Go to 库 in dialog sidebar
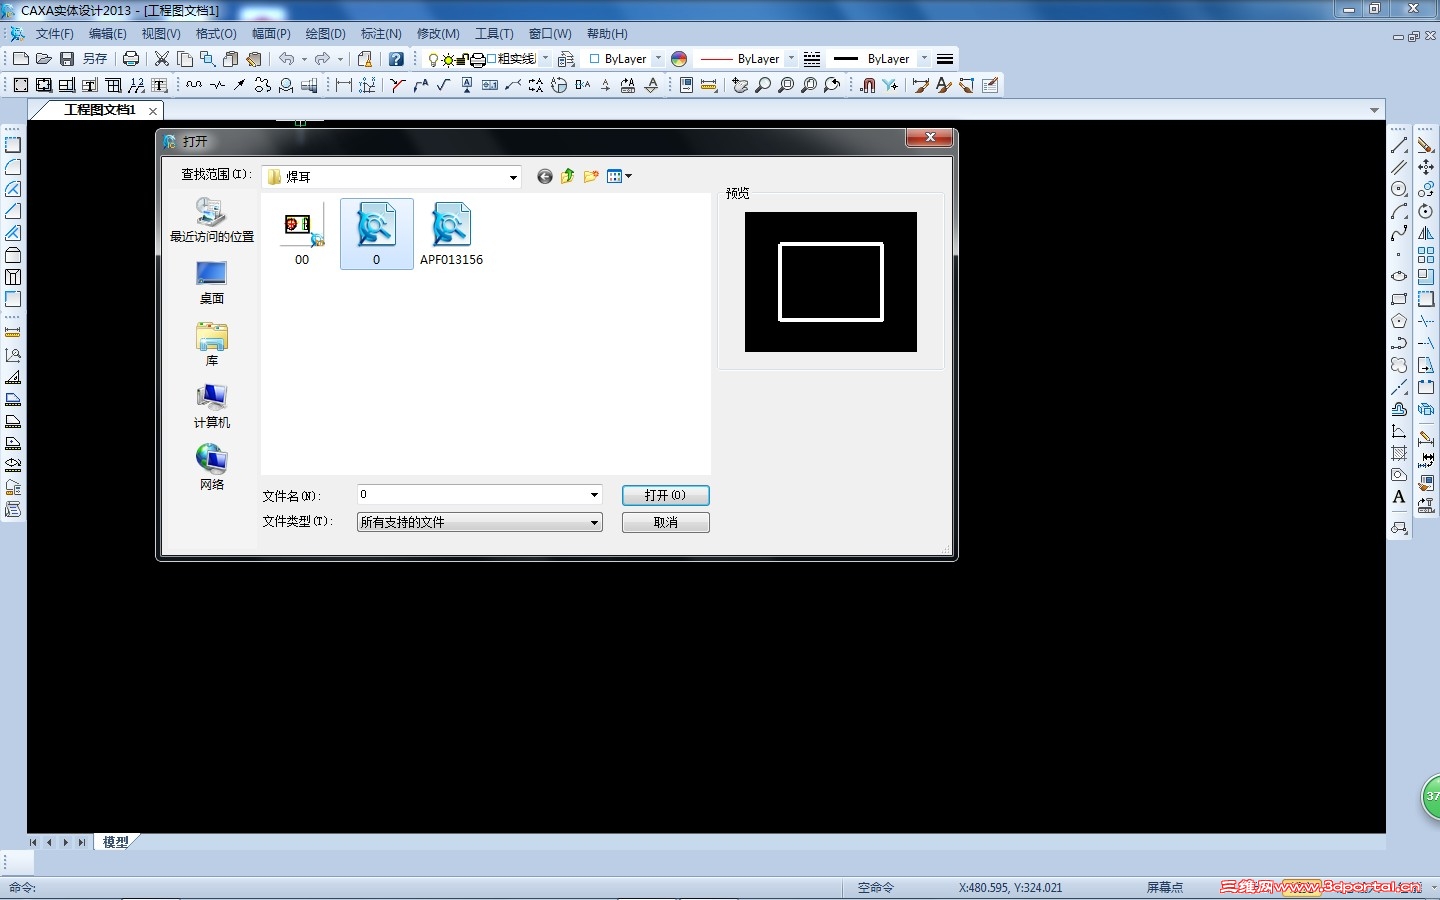The image size is (1440, 900). tap(212, 344)
